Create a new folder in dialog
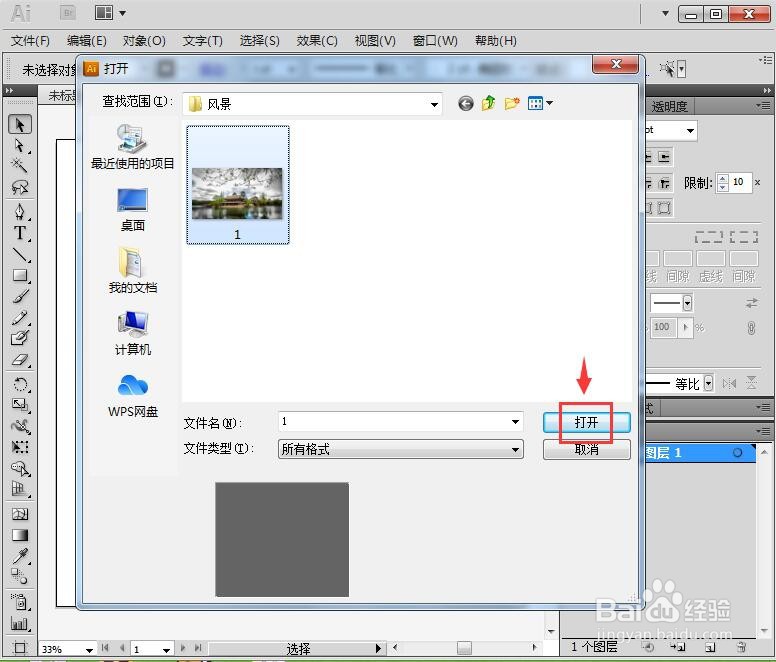Screen dimensions: 776x662 coord(512,103)
